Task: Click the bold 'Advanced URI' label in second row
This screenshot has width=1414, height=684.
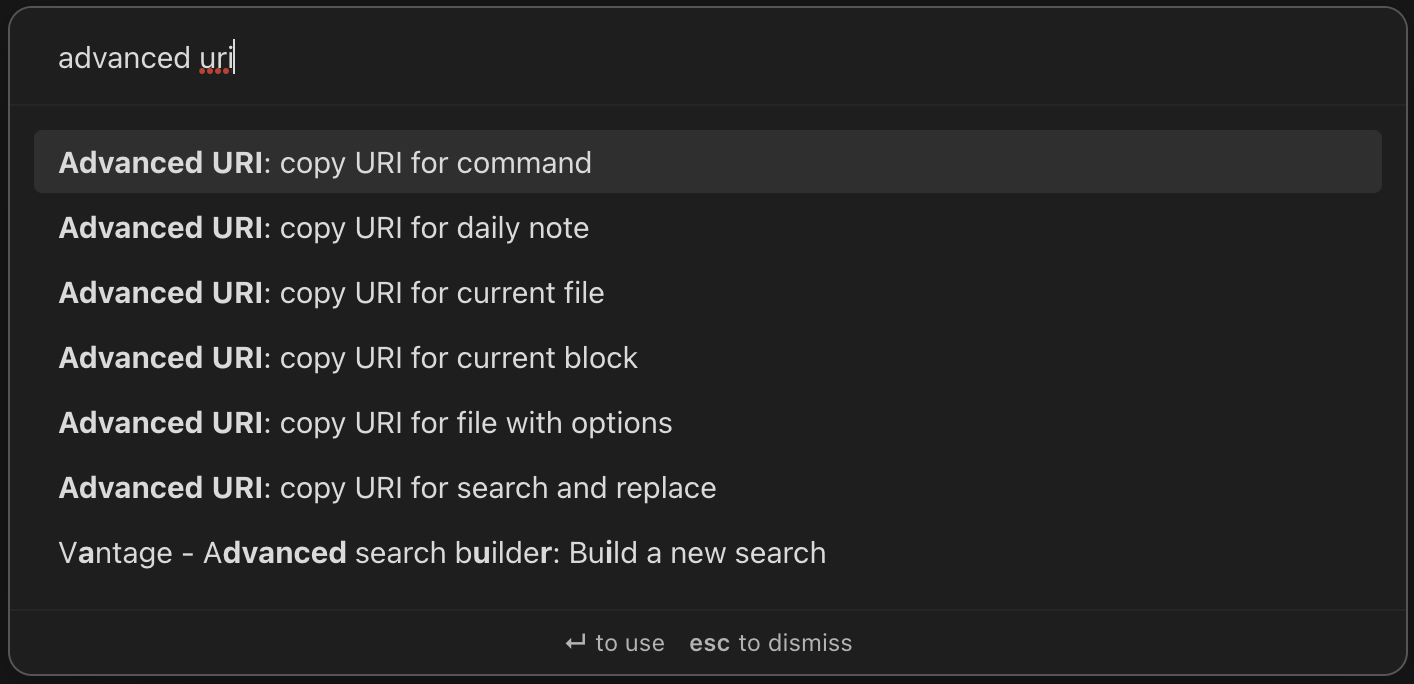Action: click(x=160, y=227)
